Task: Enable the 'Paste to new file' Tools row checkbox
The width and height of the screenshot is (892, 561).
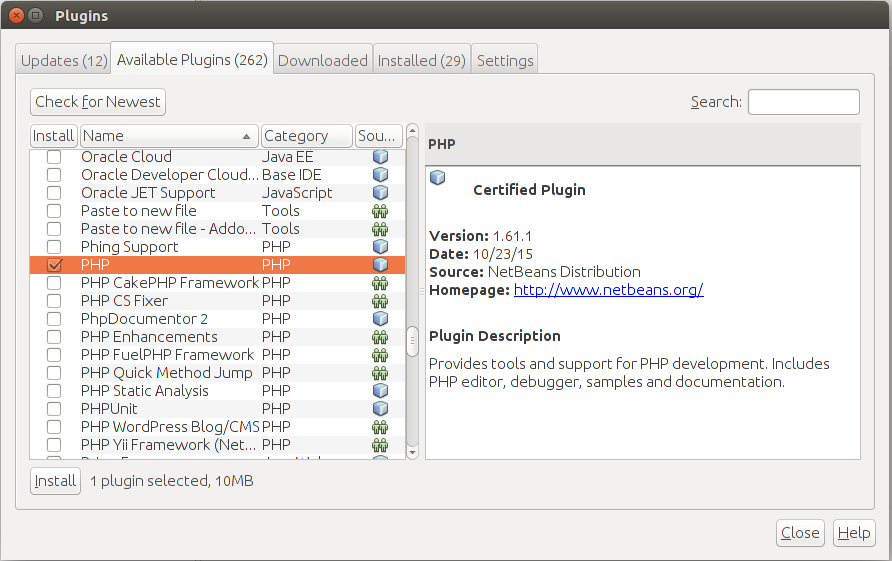Action: point(54,211)
